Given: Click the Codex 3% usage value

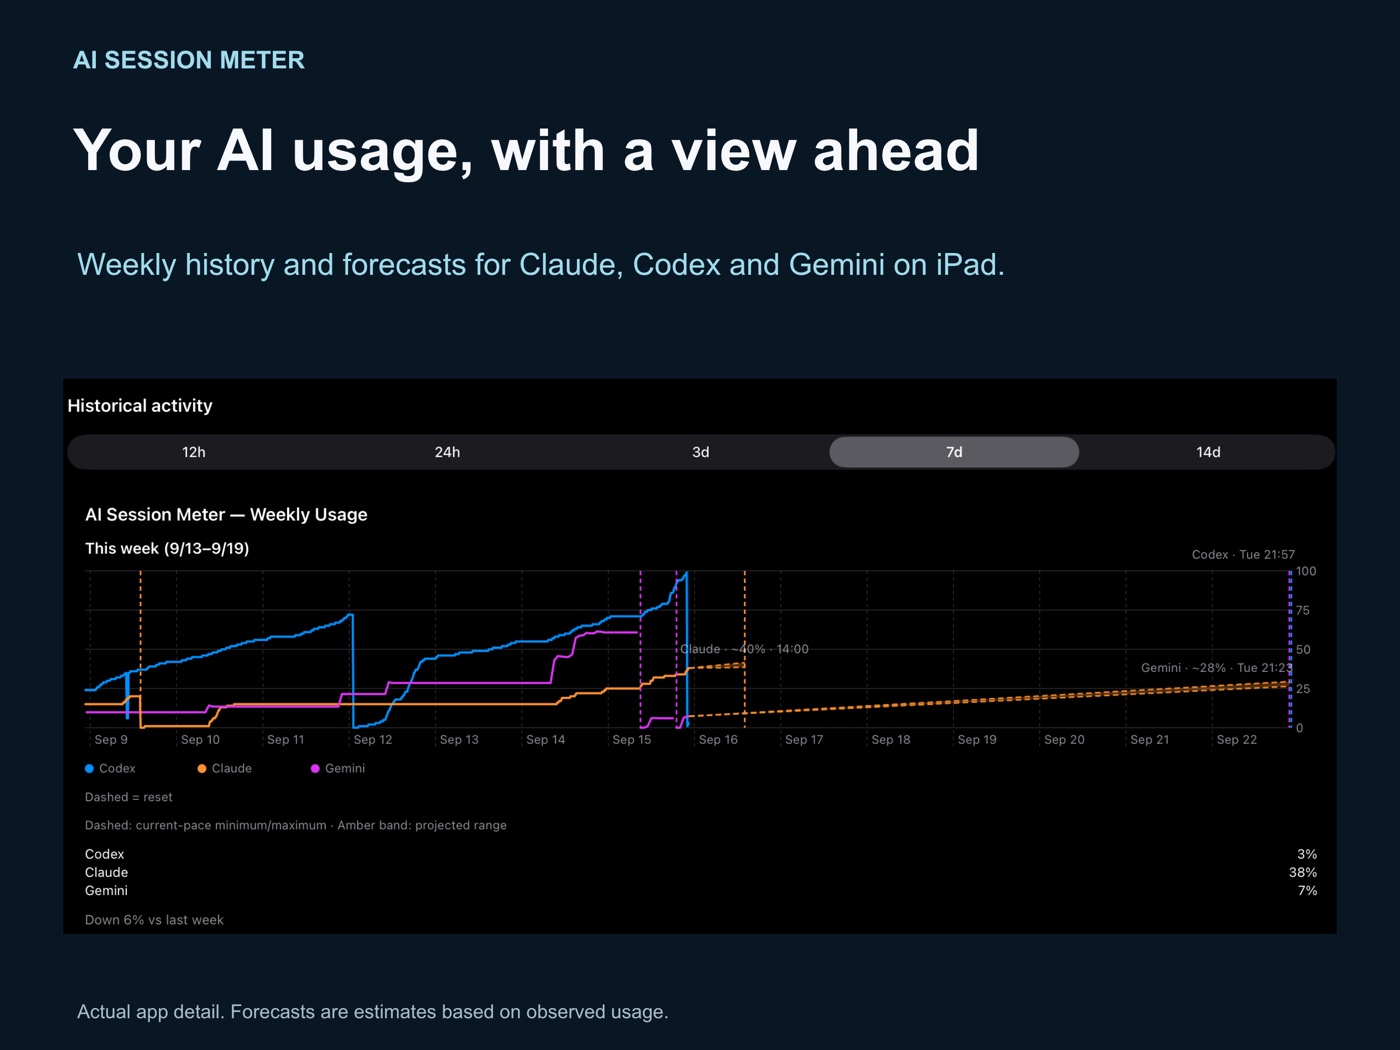Looking at the screenshot, I should tap(1307, 854).
